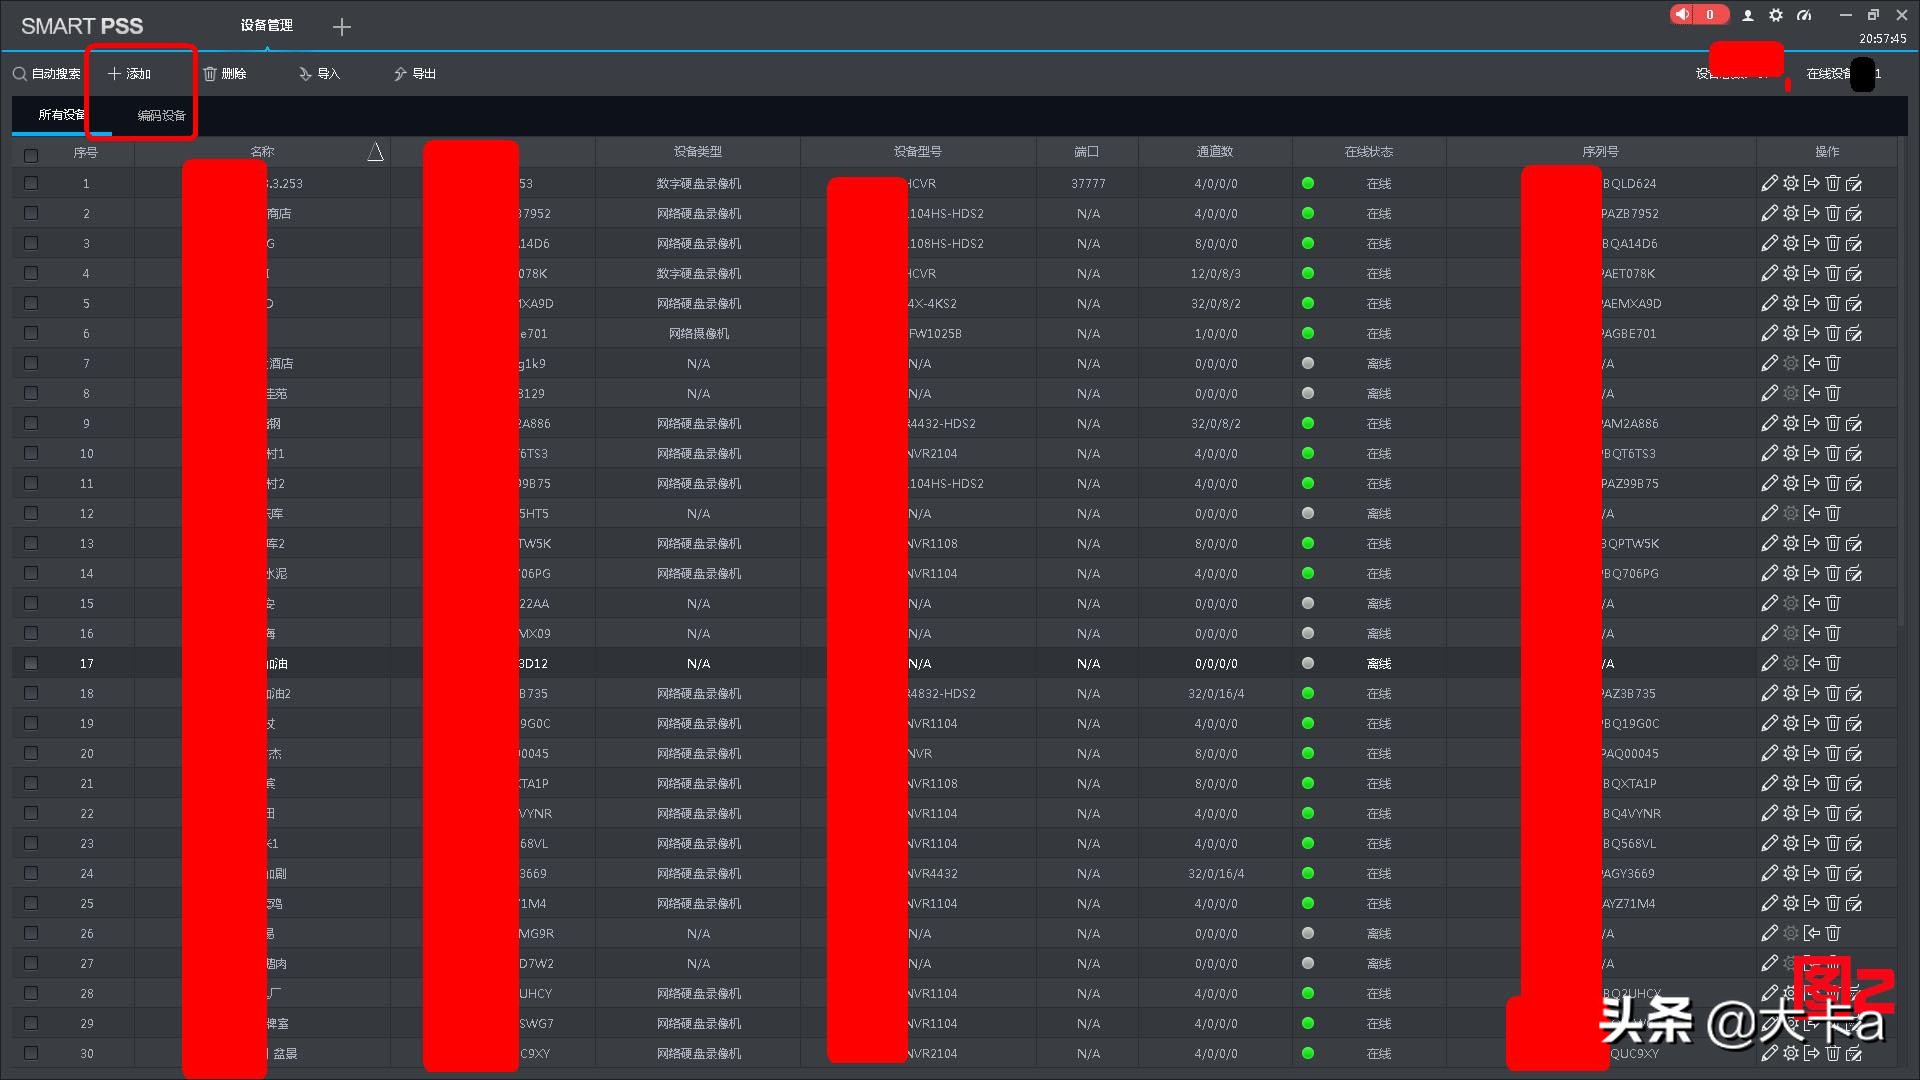Click the login arrow icon for offline row 7
The height and width of the screenshot is (1080, 1920).
click(x=1812, y=363)
